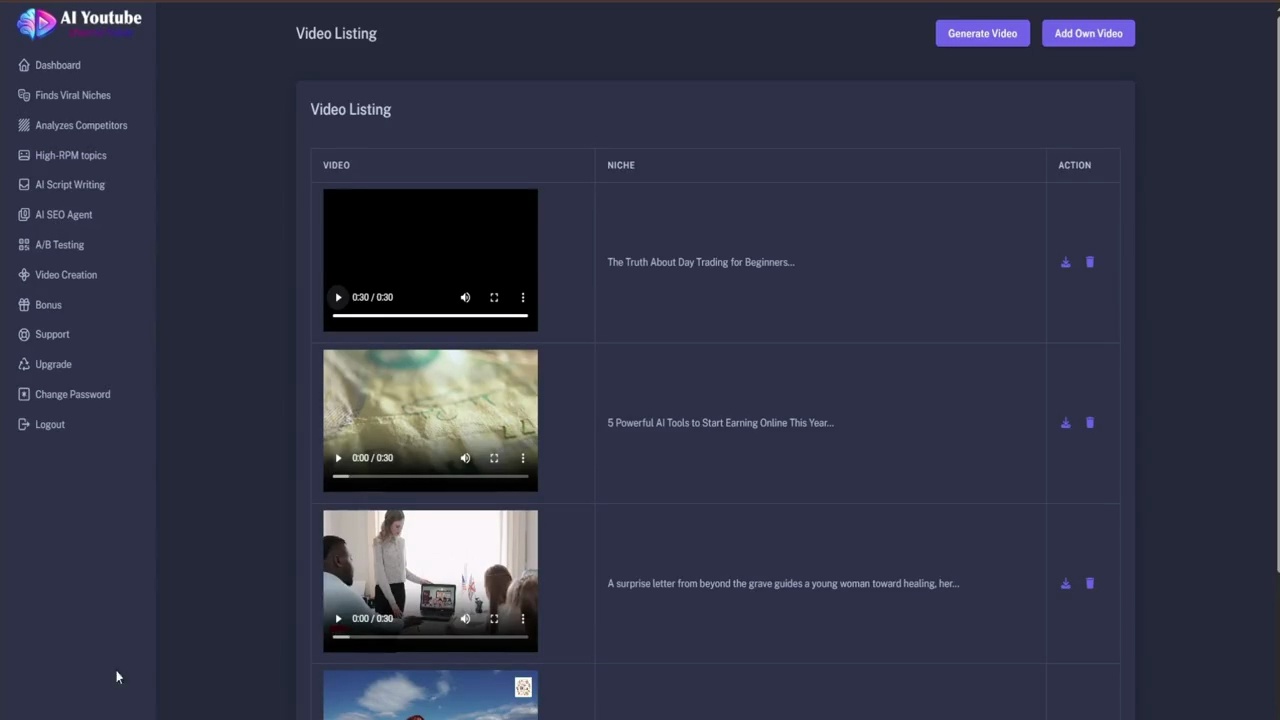The height and width of the screenshot is (720, 1280).
Task: Select the Upgrade link
Action: [53, 365]
